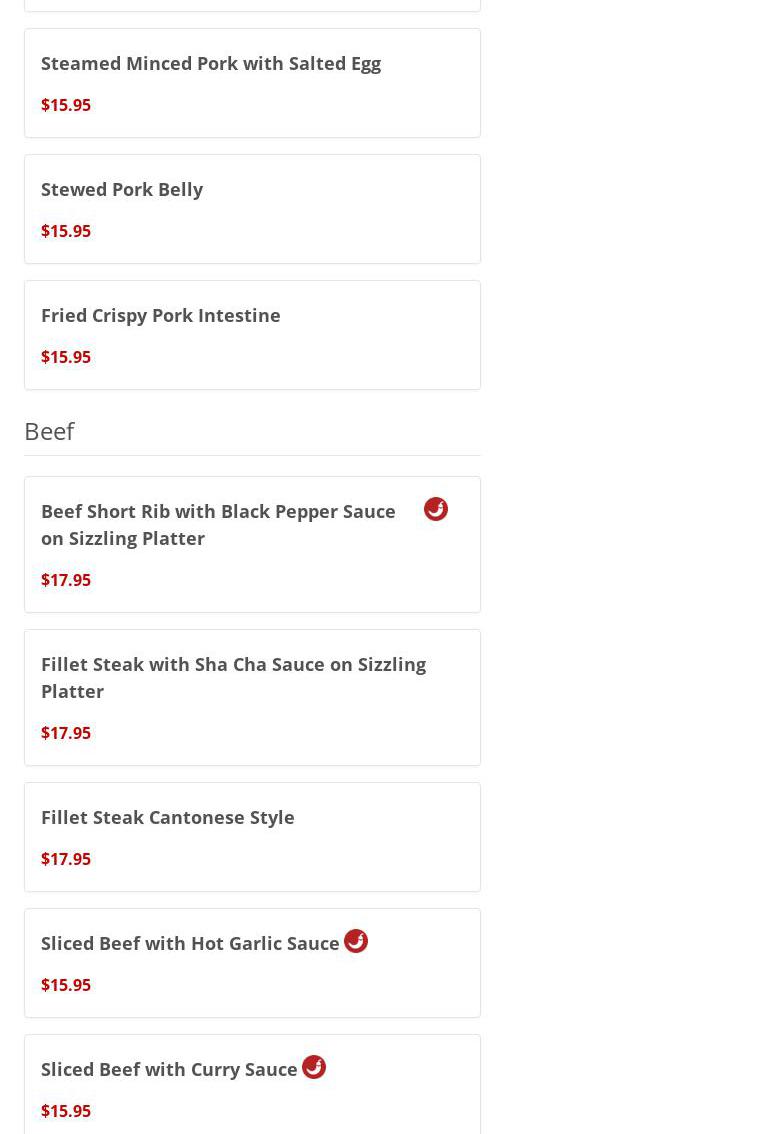Select Sliced Beef with Curry Sauce
This screenshot has height=1134, width=770.
[169, 1069]
